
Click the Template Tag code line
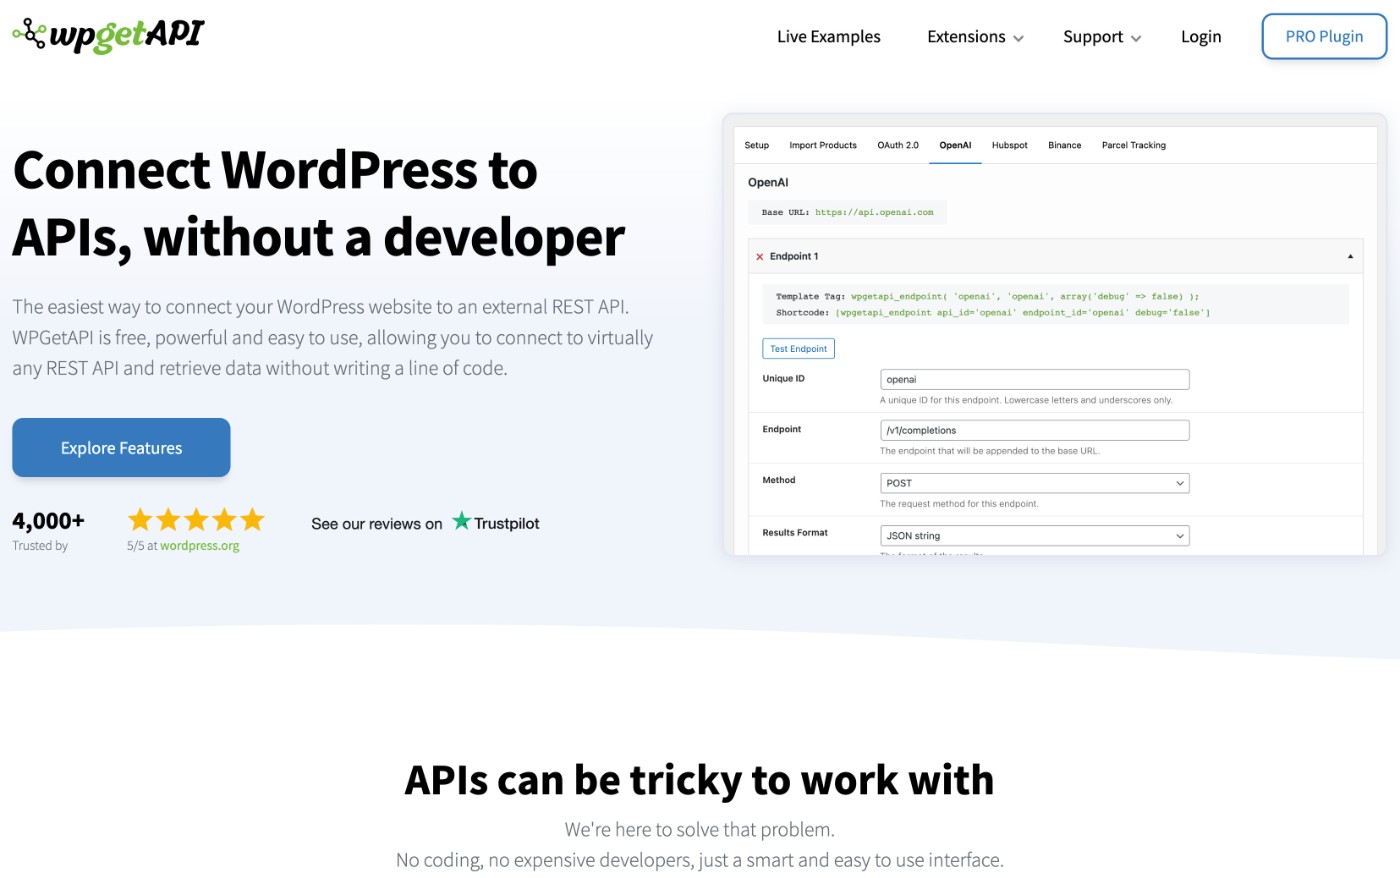[x=987, y=296]
